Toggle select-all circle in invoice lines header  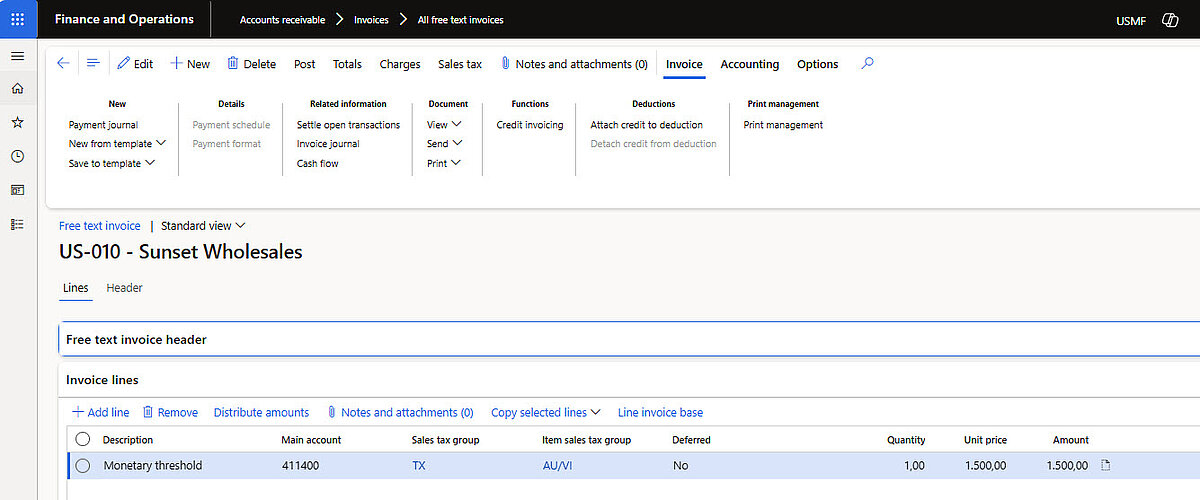tap(83, 439)
